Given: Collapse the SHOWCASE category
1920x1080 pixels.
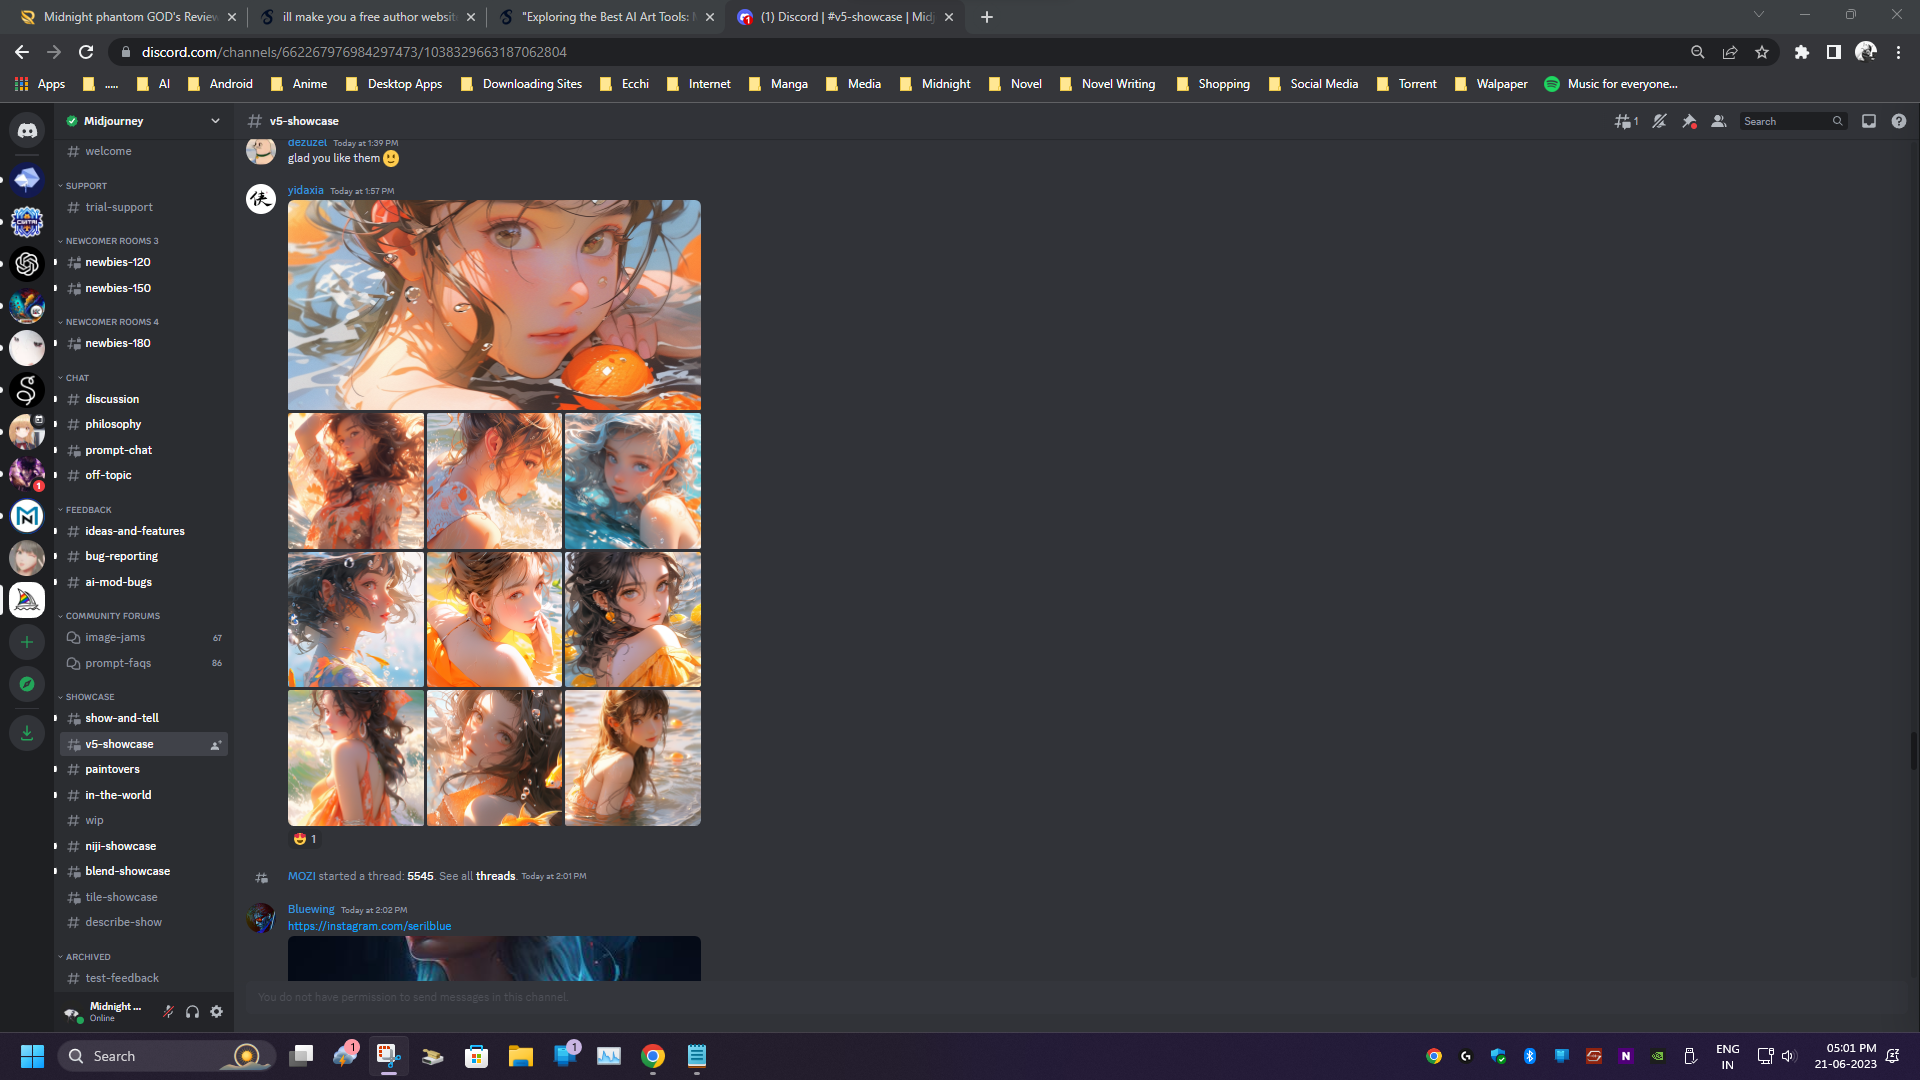Looking at the screenshot, I should pyautogui.click(x=88, y=696).
